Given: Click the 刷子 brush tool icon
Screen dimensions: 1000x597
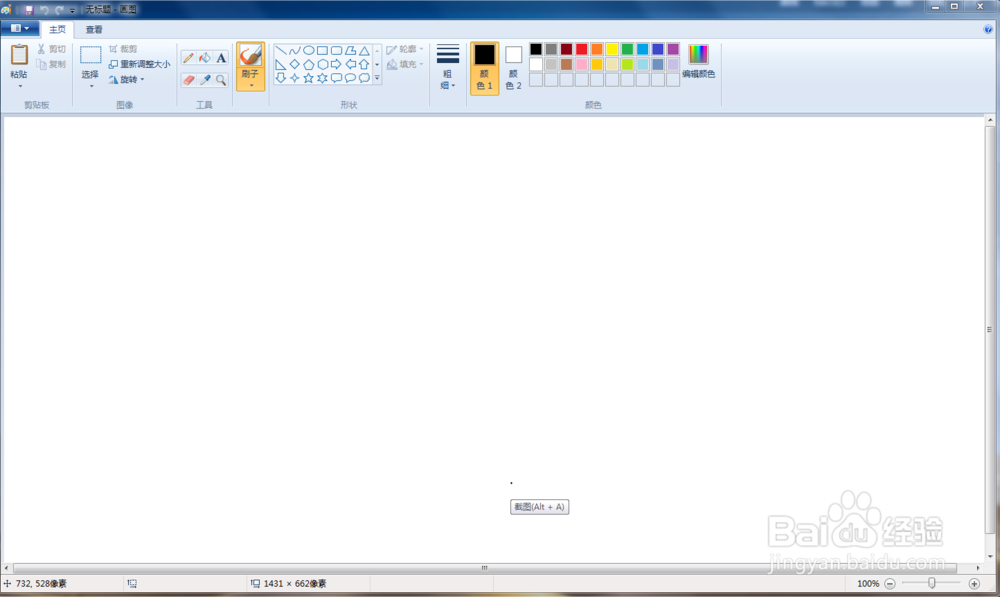Looking at the screenshot, I should (x=250, y=55).
